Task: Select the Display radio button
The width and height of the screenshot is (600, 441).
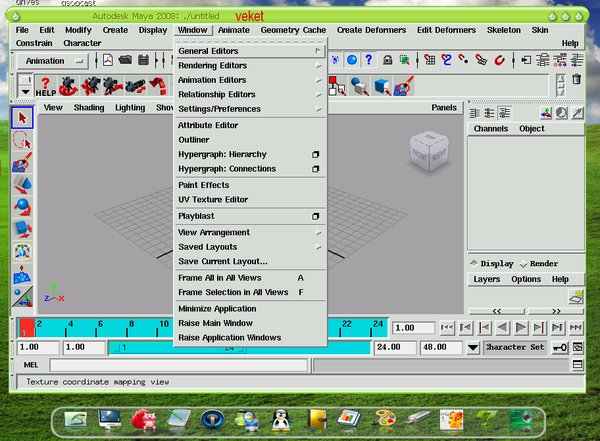Action: click(x=473, y=264)
